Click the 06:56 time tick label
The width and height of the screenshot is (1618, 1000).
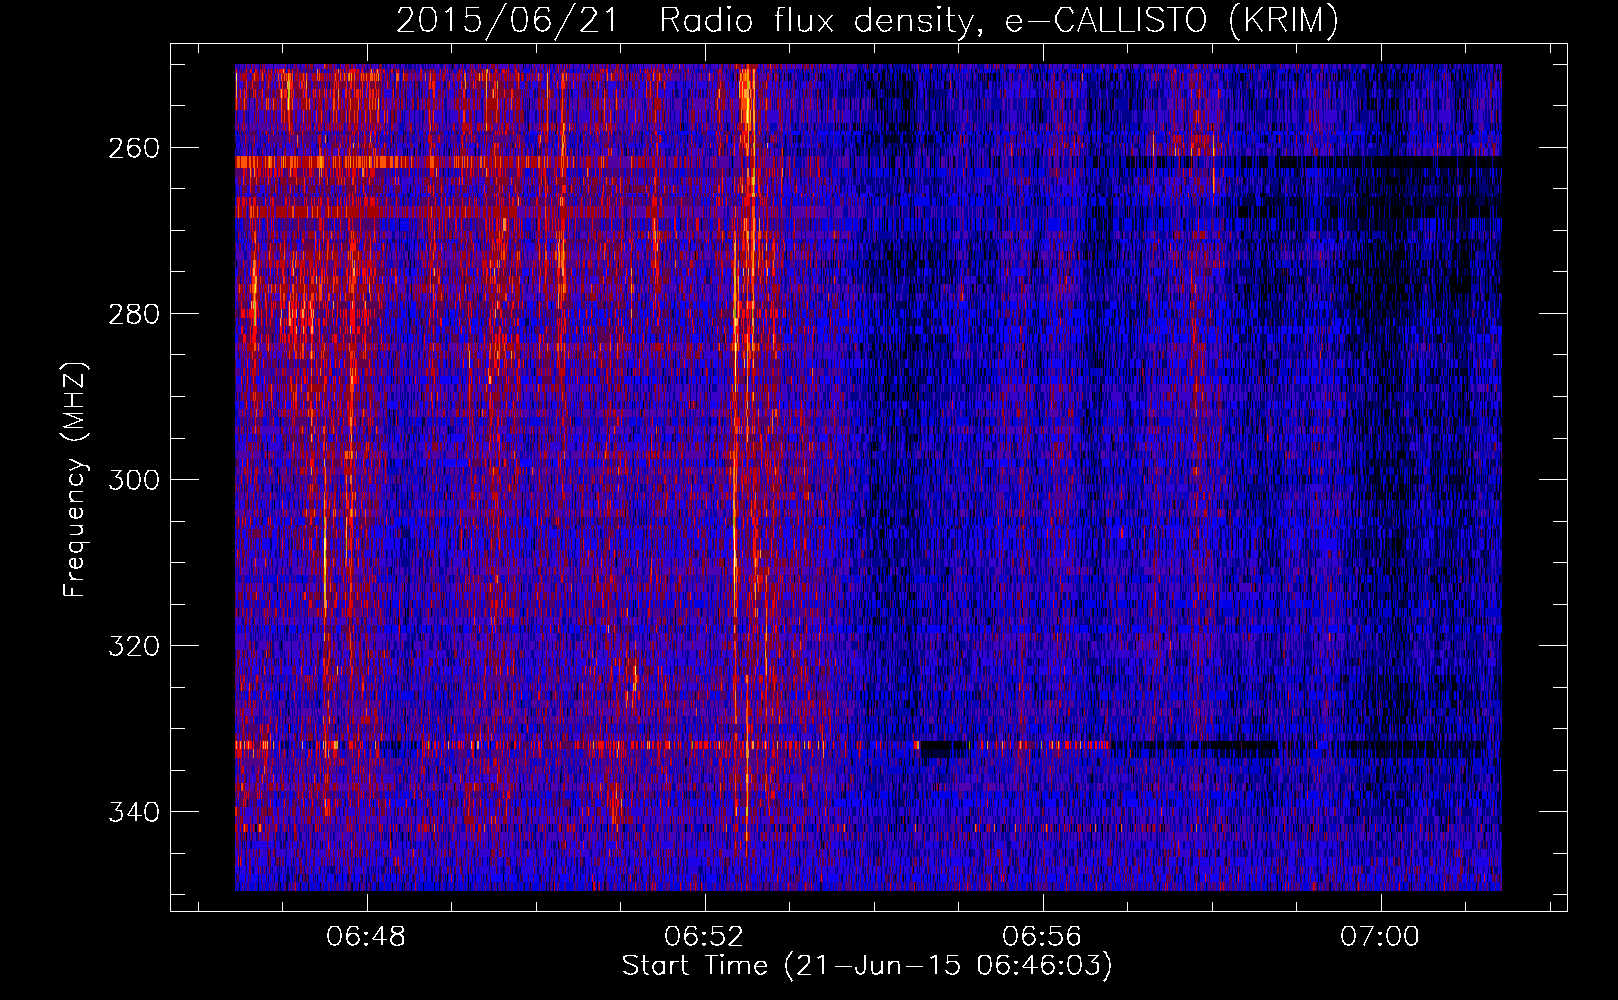(x=1042, y=937)
